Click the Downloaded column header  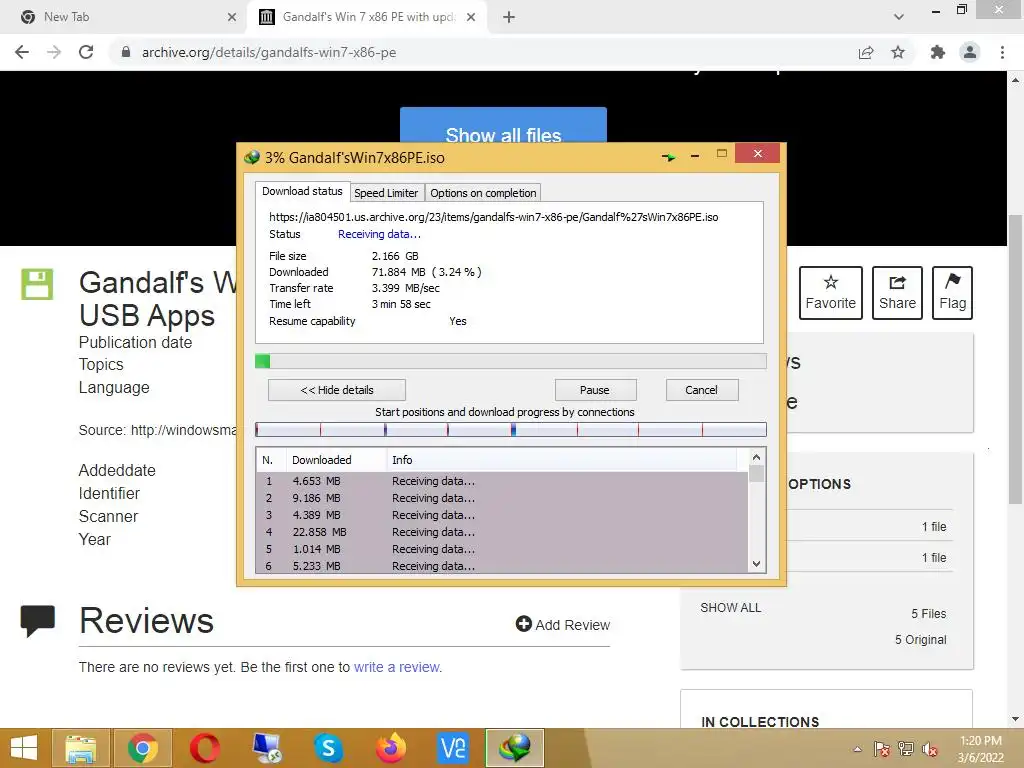click(336, 460)
